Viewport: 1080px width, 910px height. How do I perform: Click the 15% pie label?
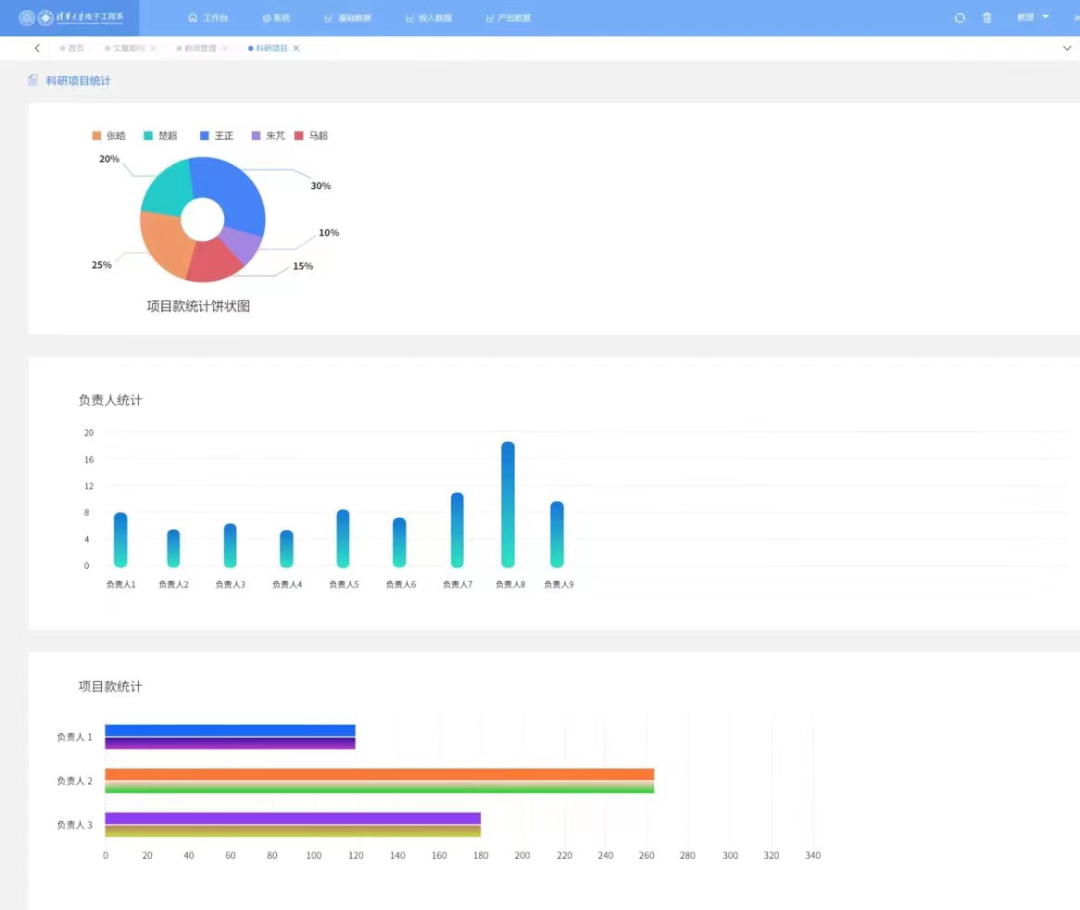tap(302, 266)
